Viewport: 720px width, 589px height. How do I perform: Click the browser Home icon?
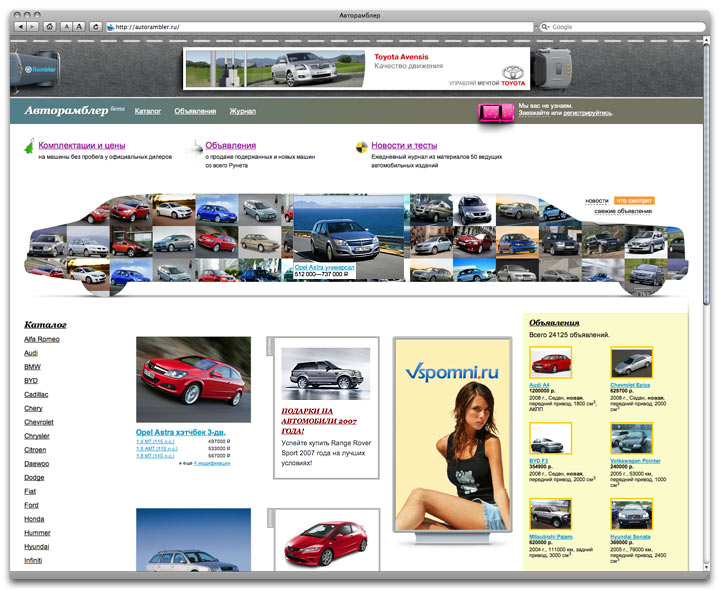(x=49, y=27)
